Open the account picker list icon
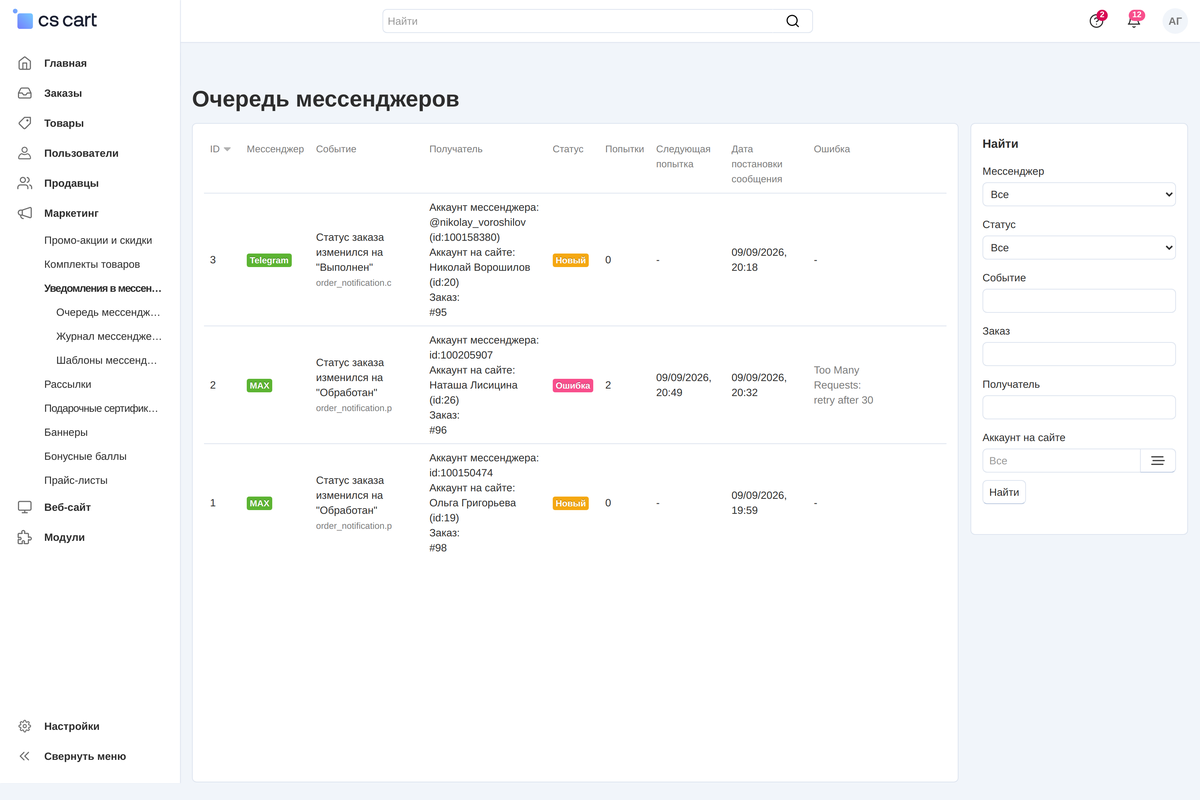This screenshot has height=800, width=1200. click(1158, 461)
